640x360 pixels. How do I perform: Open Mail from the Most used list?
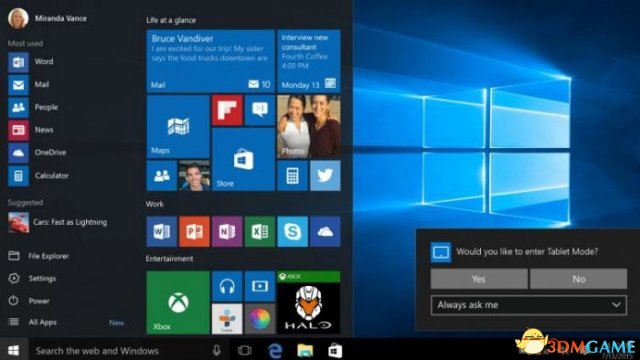tap(29, 84)
